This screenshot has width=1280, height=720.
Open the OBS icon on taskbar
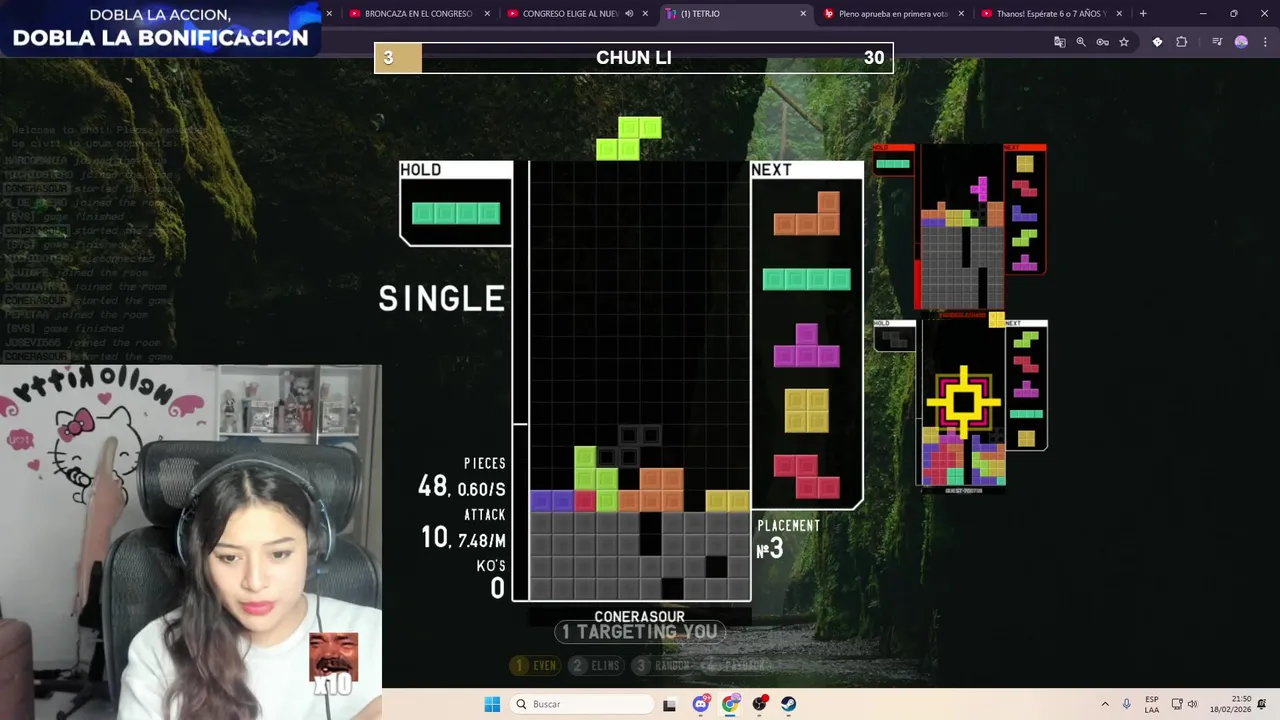[x=760, y=704]
